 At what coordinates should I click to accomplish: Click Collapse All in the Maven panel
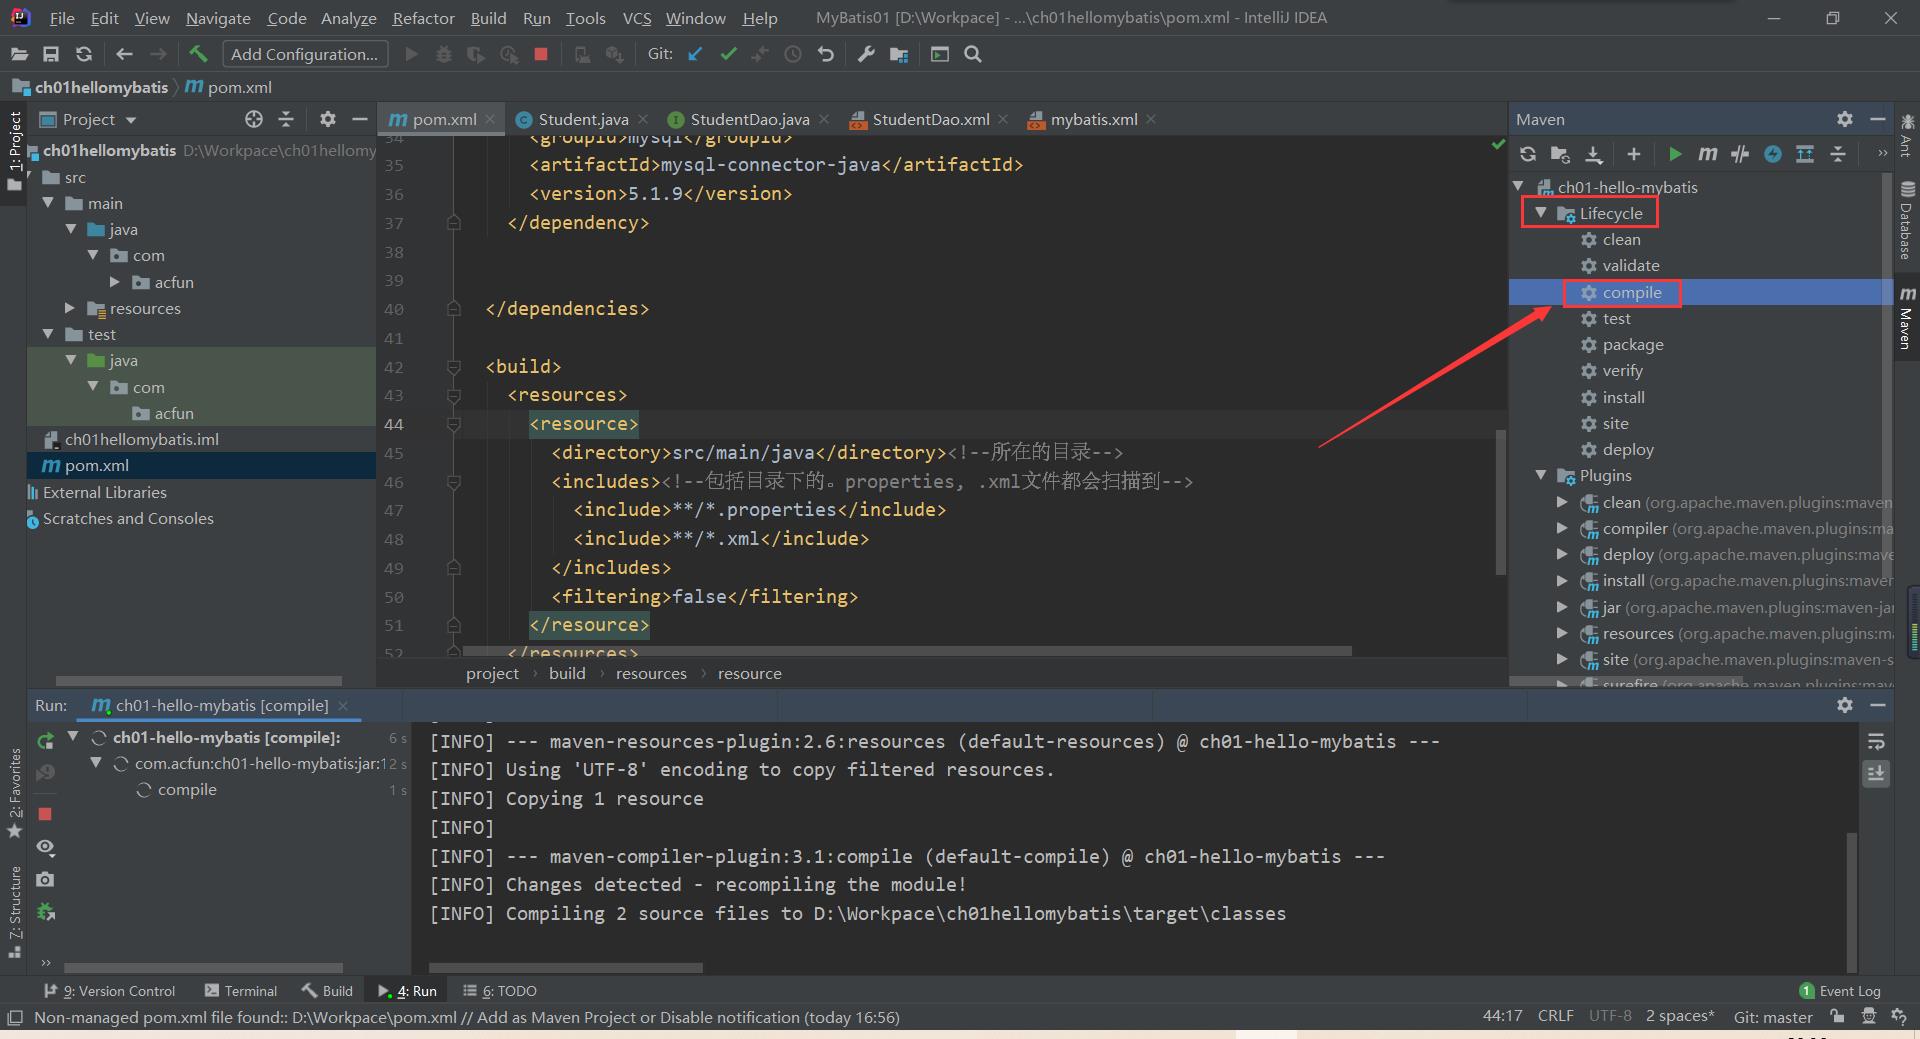coord(1838,154)
